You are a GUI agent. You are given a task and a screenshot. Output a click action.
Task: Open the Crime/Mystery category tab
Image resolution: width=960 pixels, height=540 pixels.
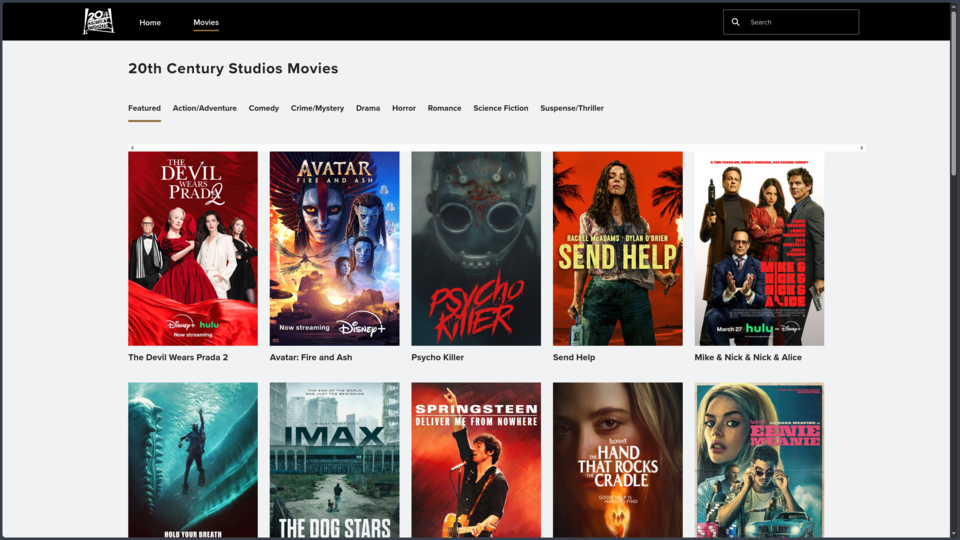pyautogui.click(x=317, y=108)
